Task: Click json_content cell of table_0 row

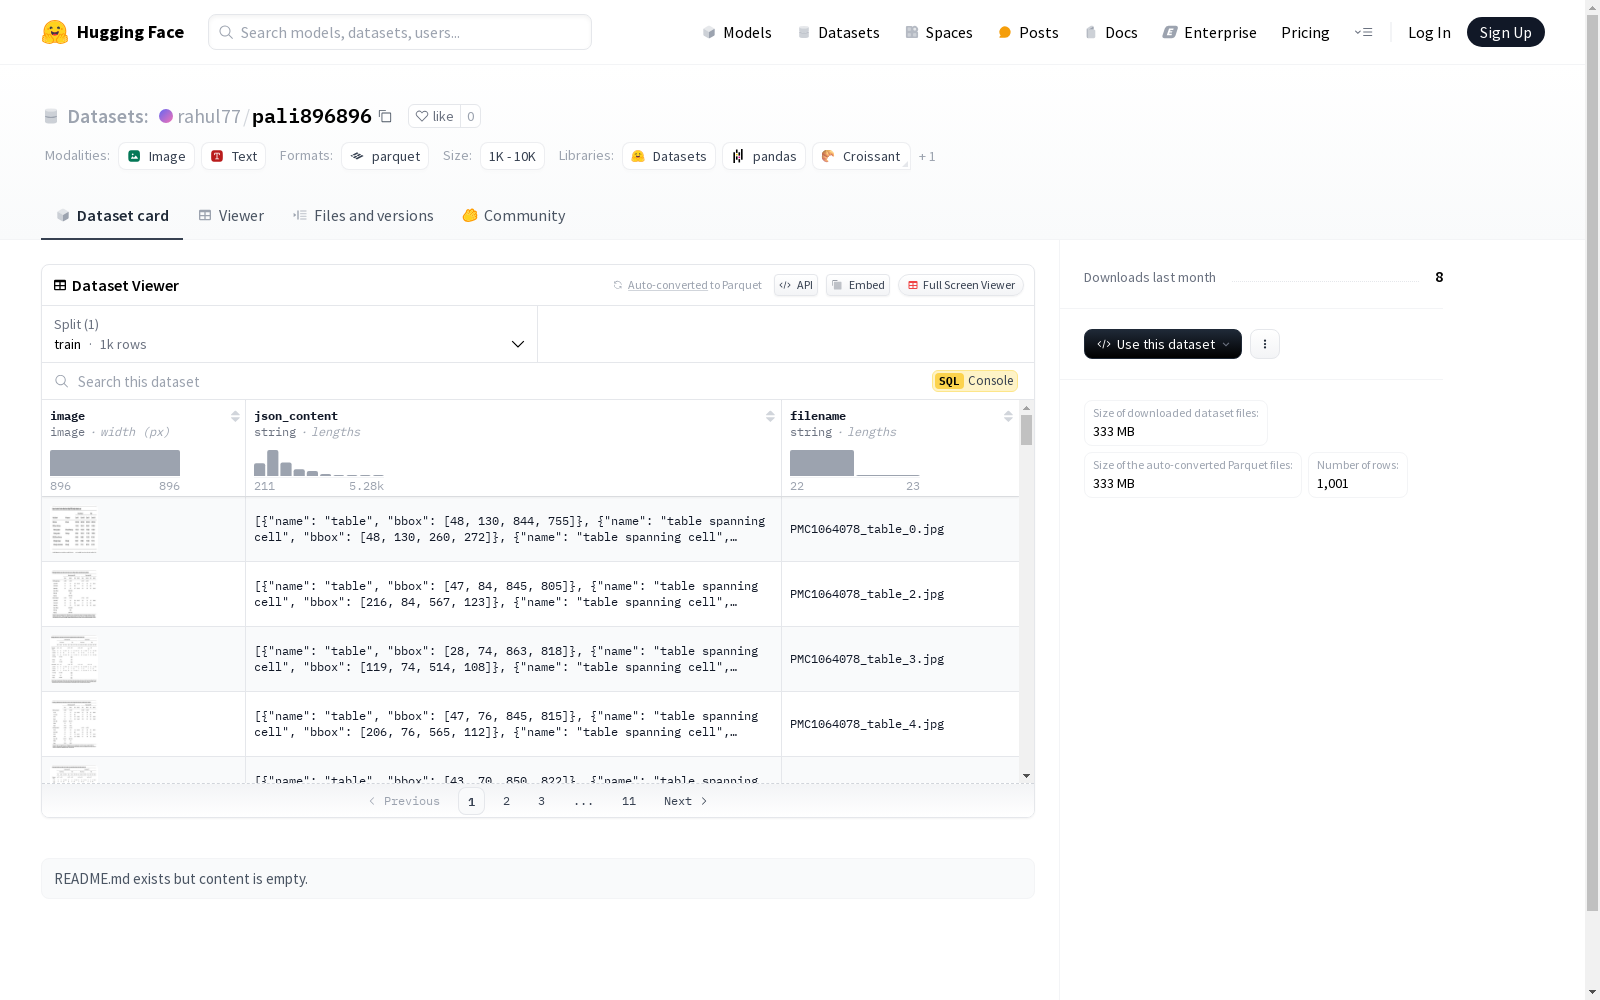Action: tap(513, 529)
